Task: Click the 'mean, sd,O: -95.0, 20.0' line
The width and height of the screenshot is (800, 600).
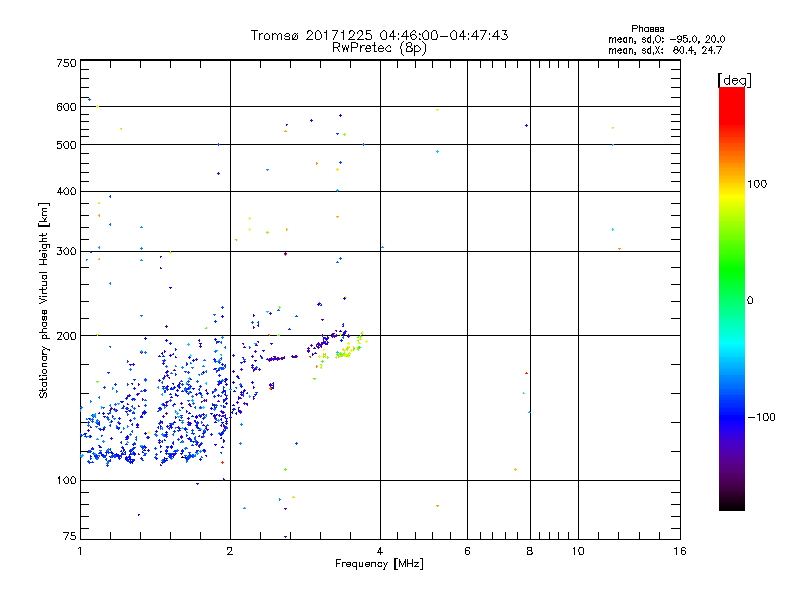Action: pos(666,39)
